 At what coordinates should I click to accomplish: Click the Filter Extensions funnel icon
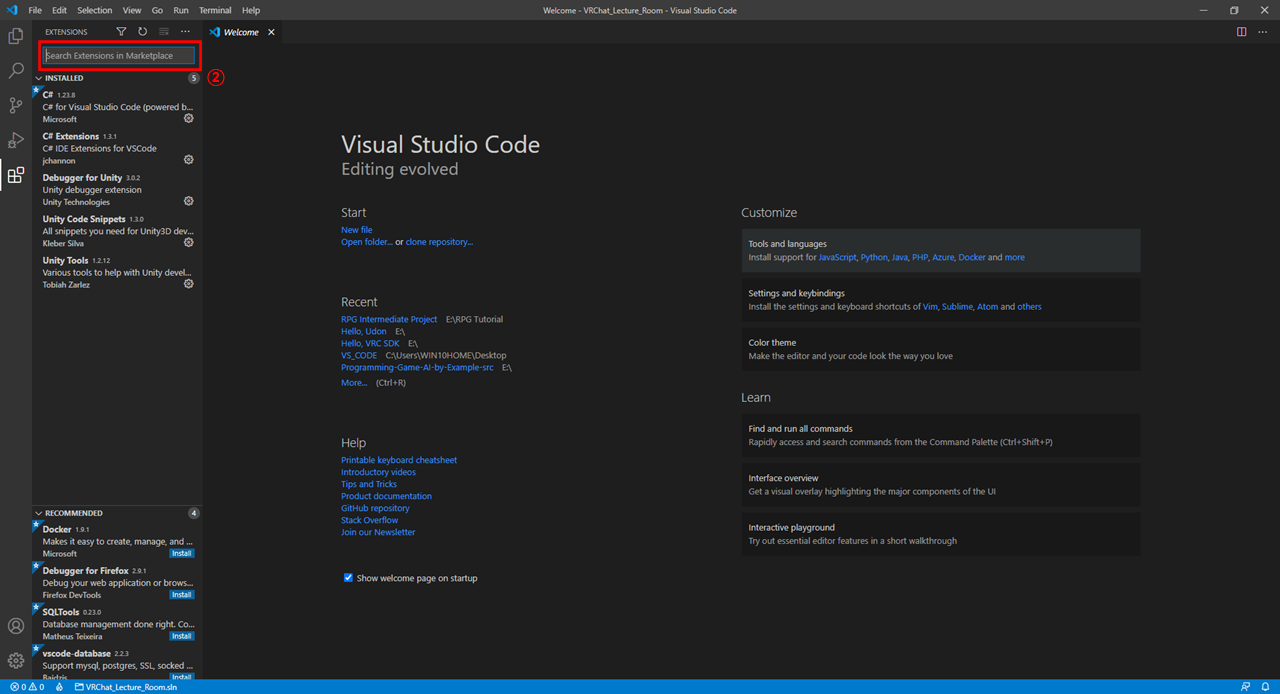point(121,32)
